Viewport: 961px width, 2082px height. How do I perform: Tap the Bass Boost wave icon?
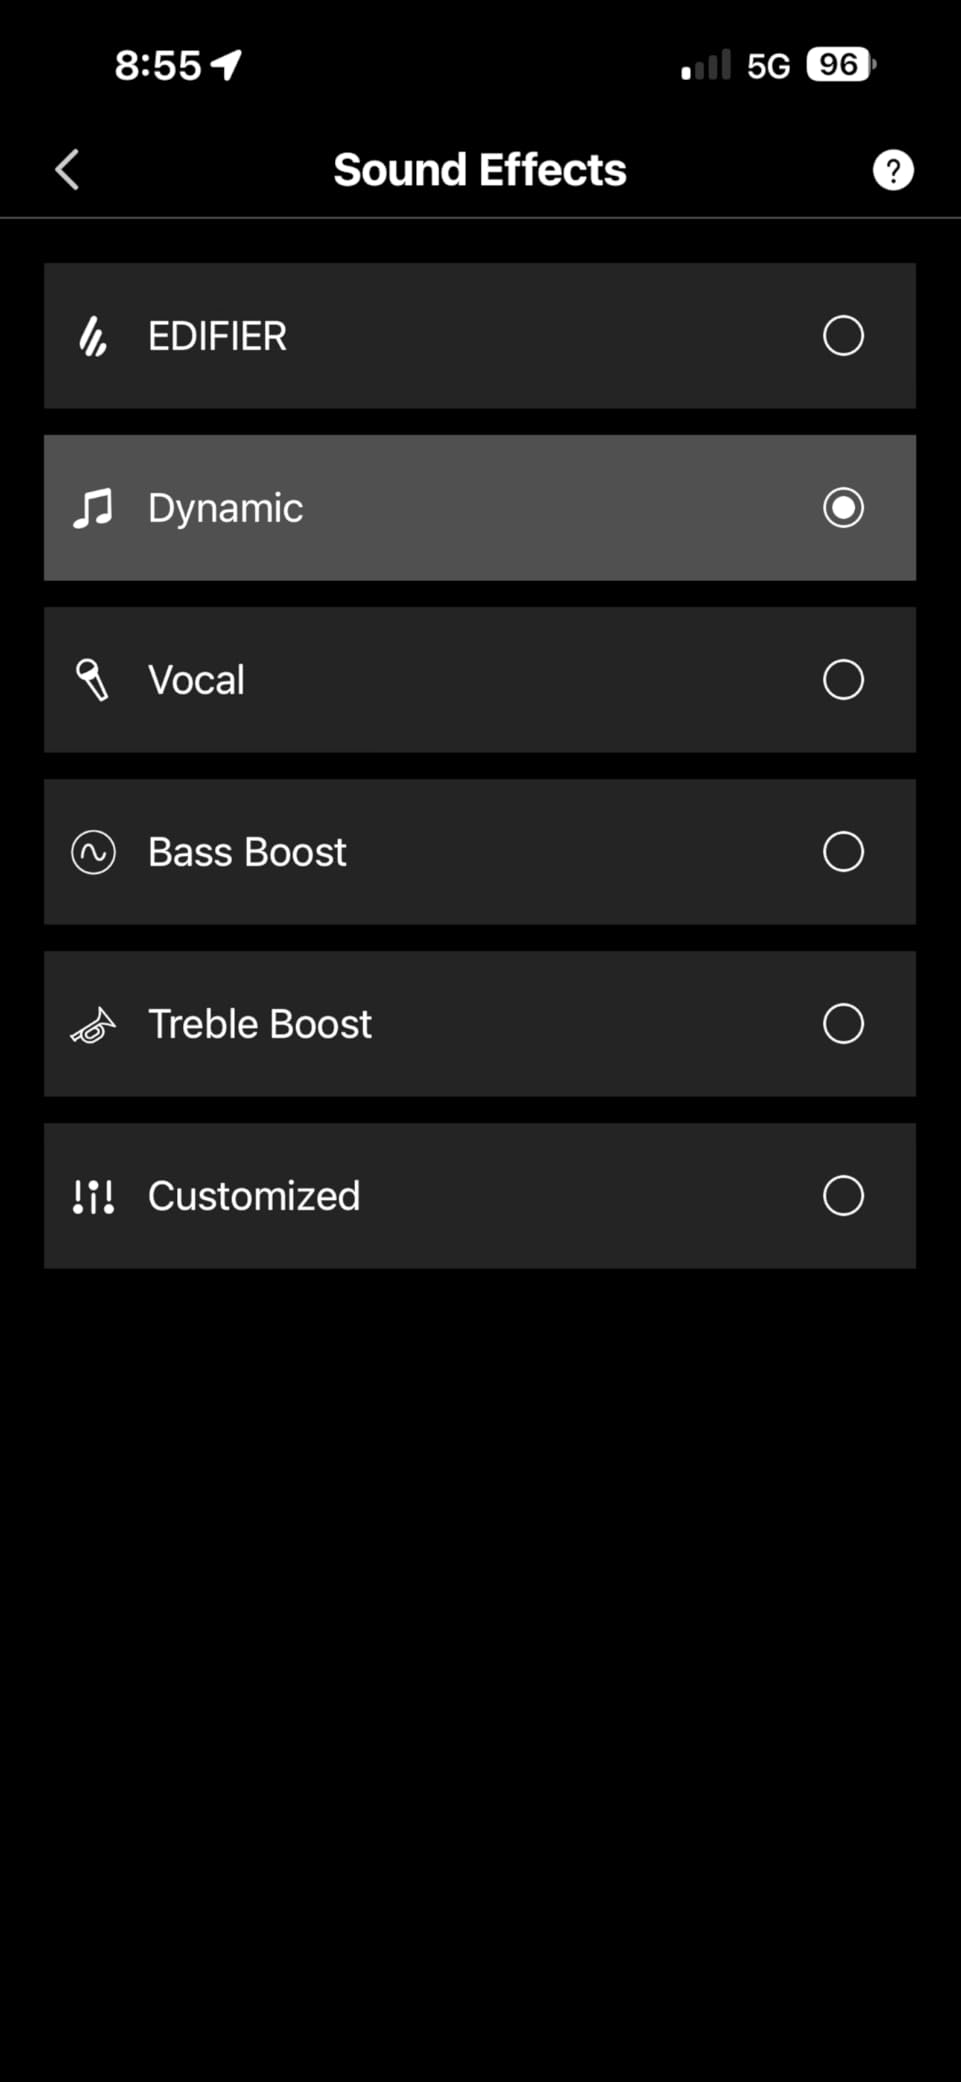coord(93,852)
